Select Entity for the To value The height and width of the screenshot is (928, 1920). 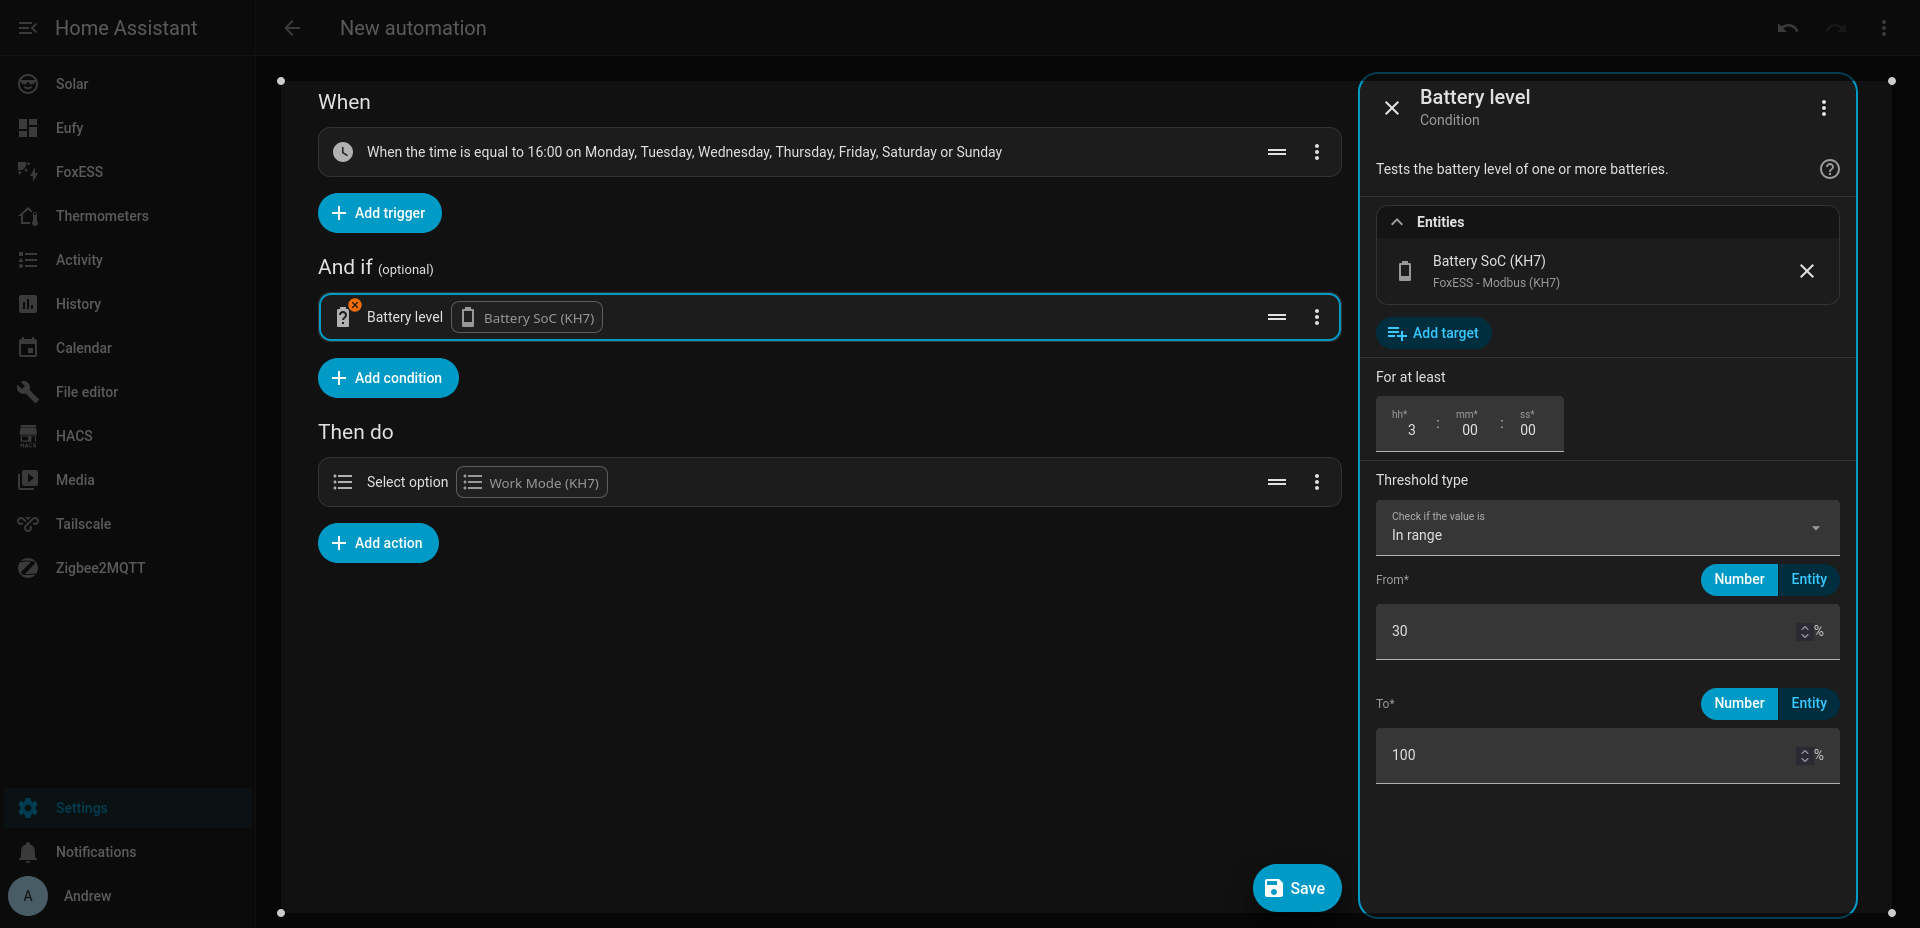tap(1809, 703)
